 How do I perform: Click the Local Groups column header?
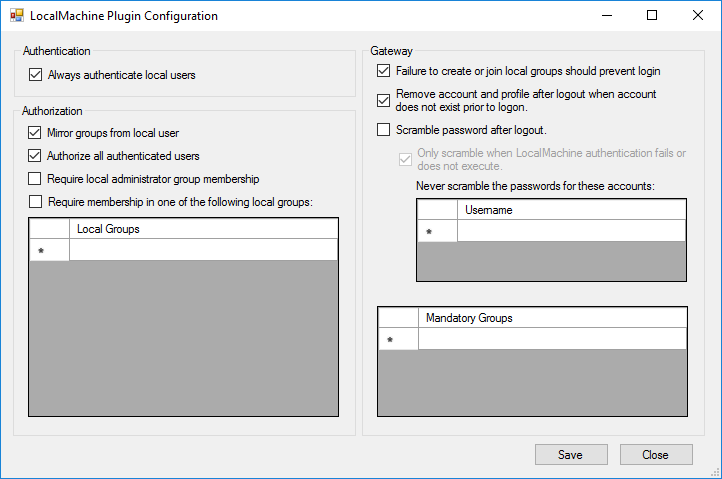[203, 229]
